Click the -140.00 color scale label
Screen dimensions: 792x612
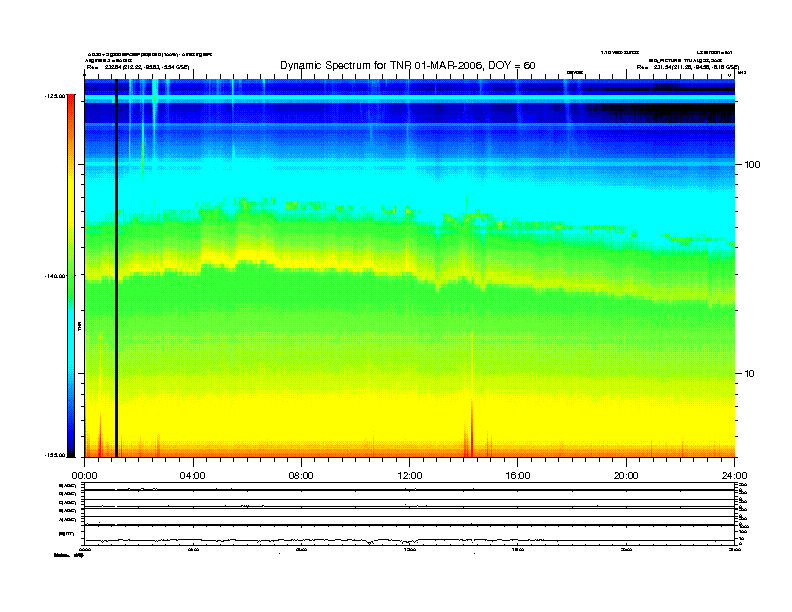(56, 276)
